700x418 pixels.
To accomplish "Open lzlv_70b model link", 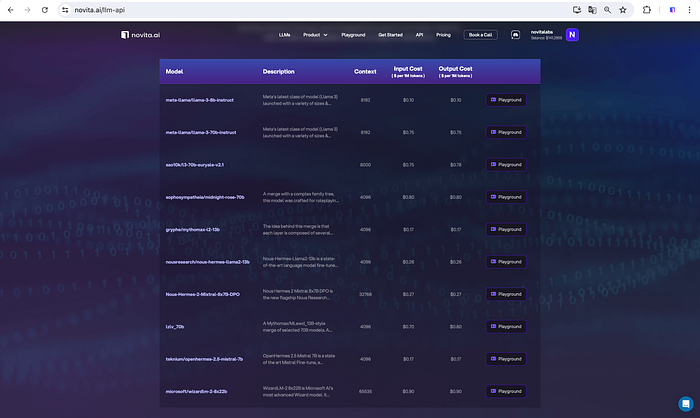I will click(x=175, y=326).
